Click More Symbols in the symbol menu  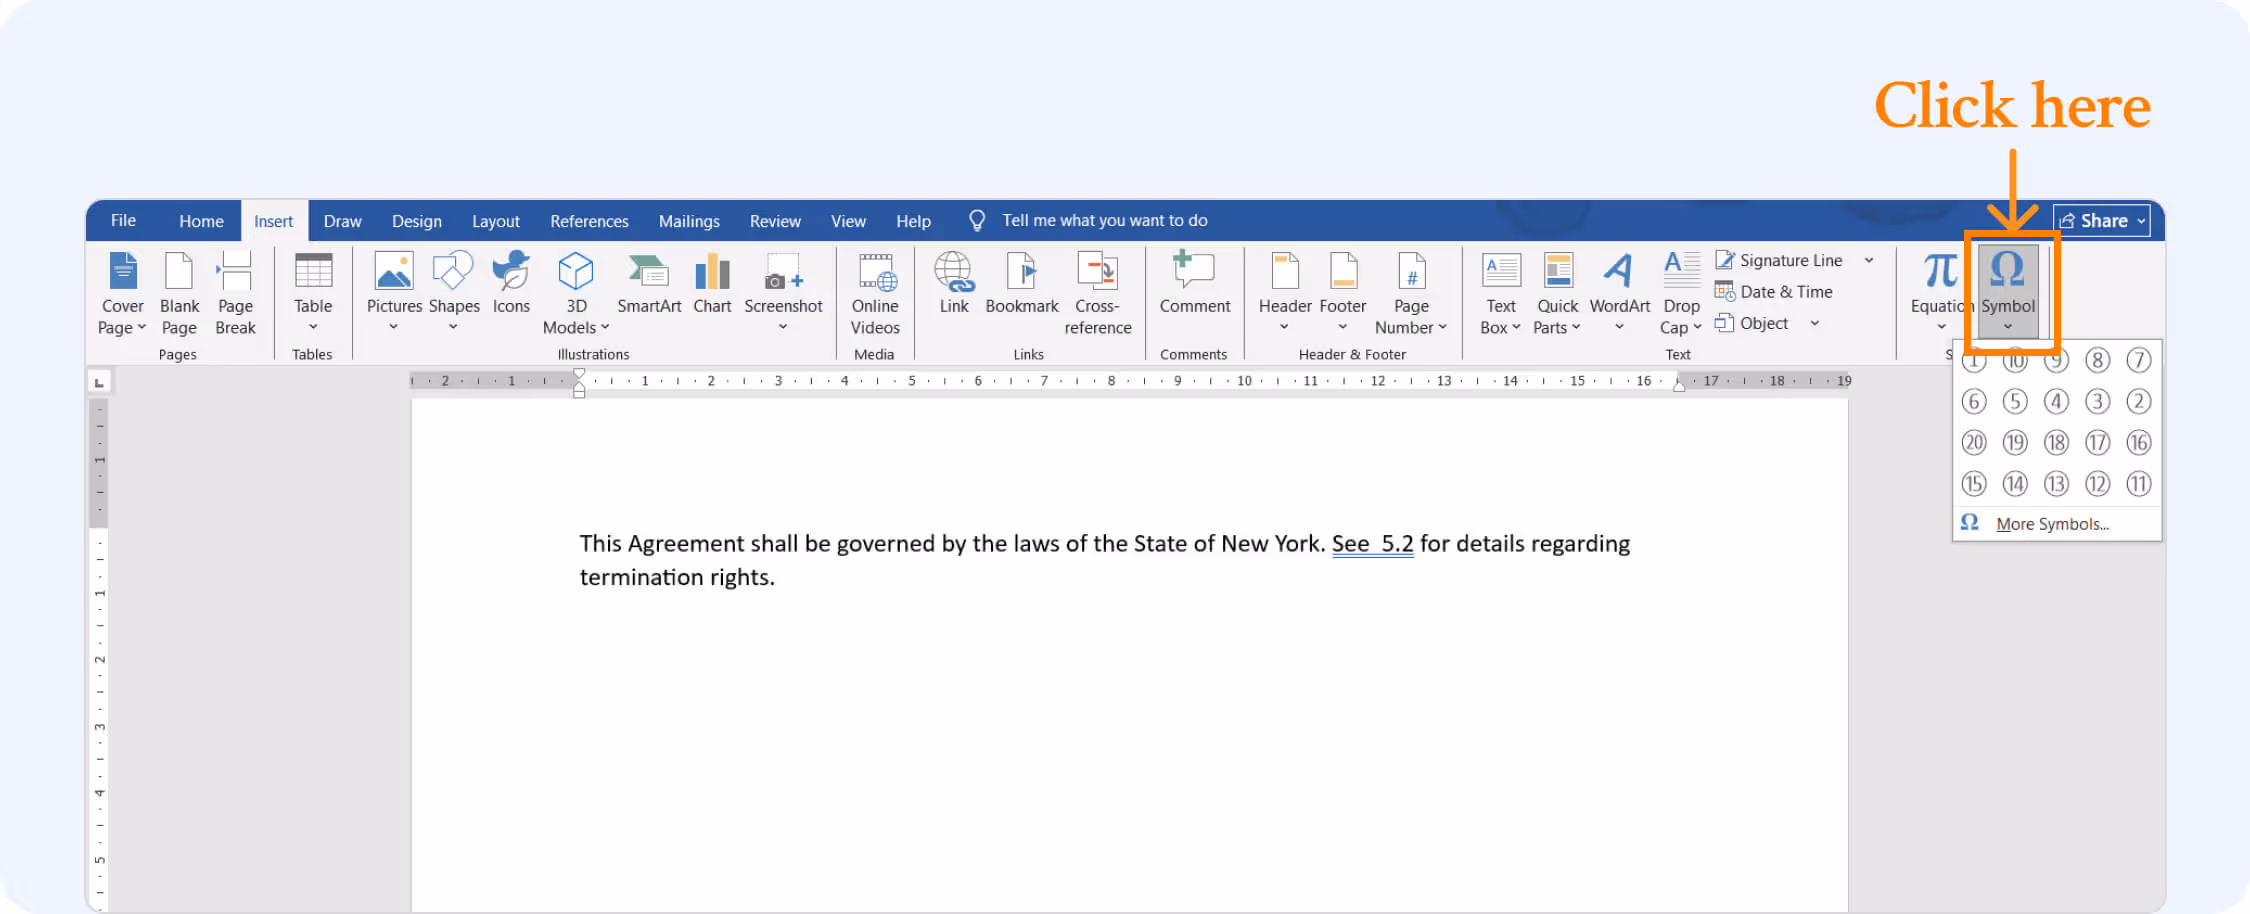click(x=2053, y=523)
